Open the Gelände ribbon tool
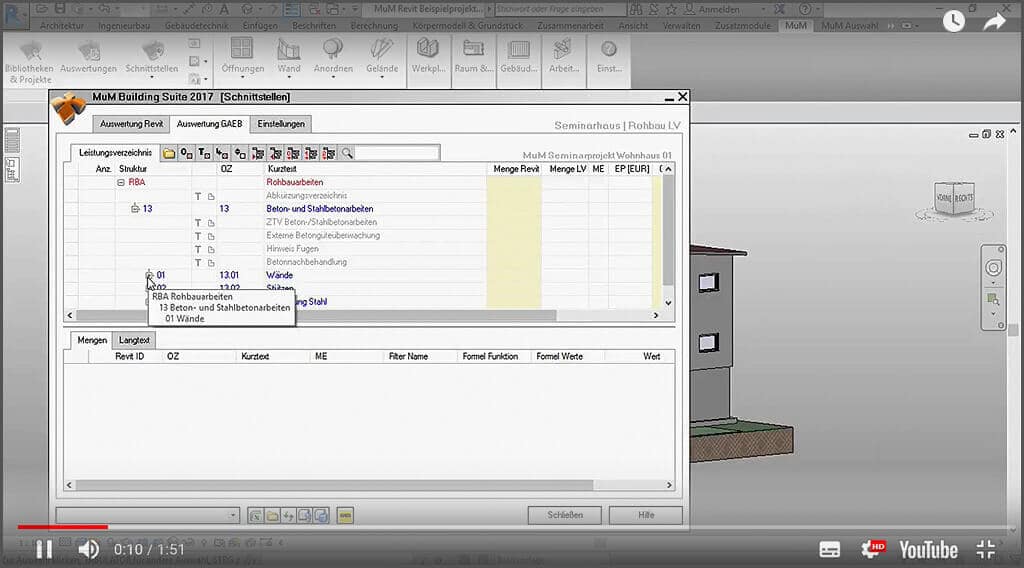This screenshot has width=1024, height=568. point(381,56)
